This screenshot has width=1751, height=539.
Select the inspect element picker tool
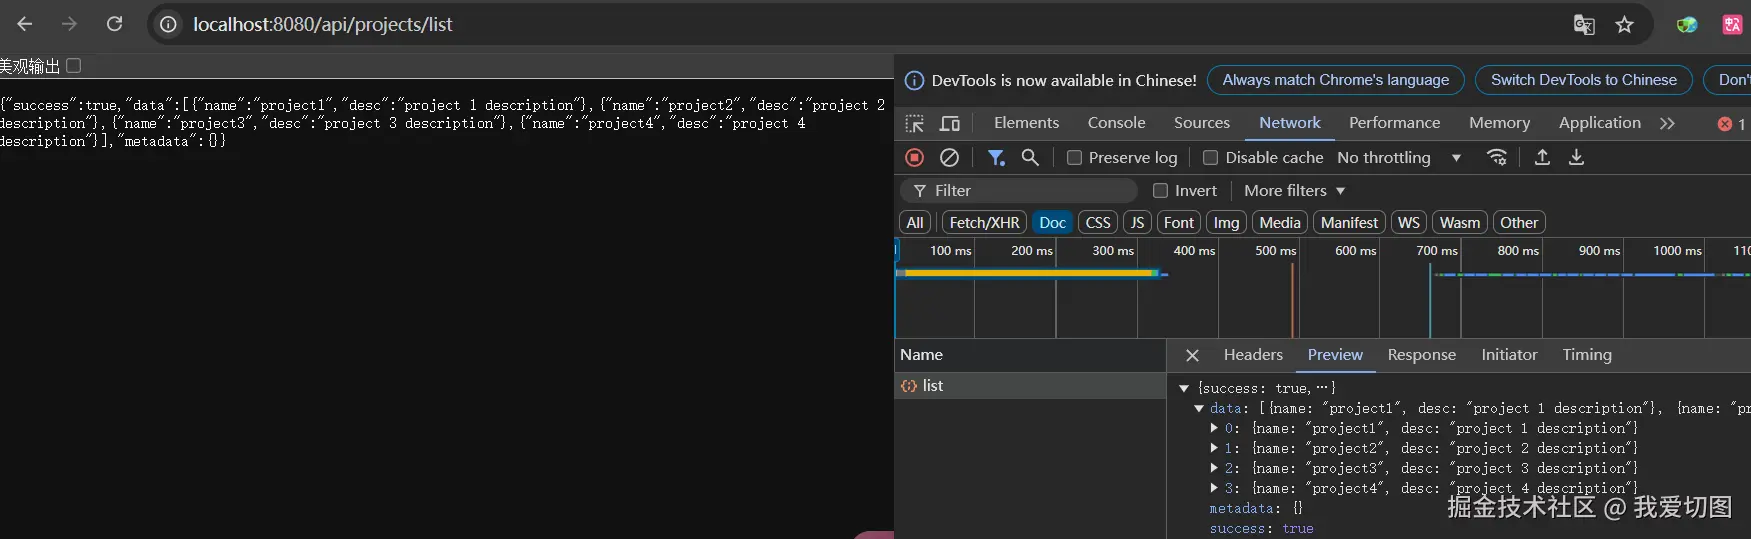[x=915, y=123]
